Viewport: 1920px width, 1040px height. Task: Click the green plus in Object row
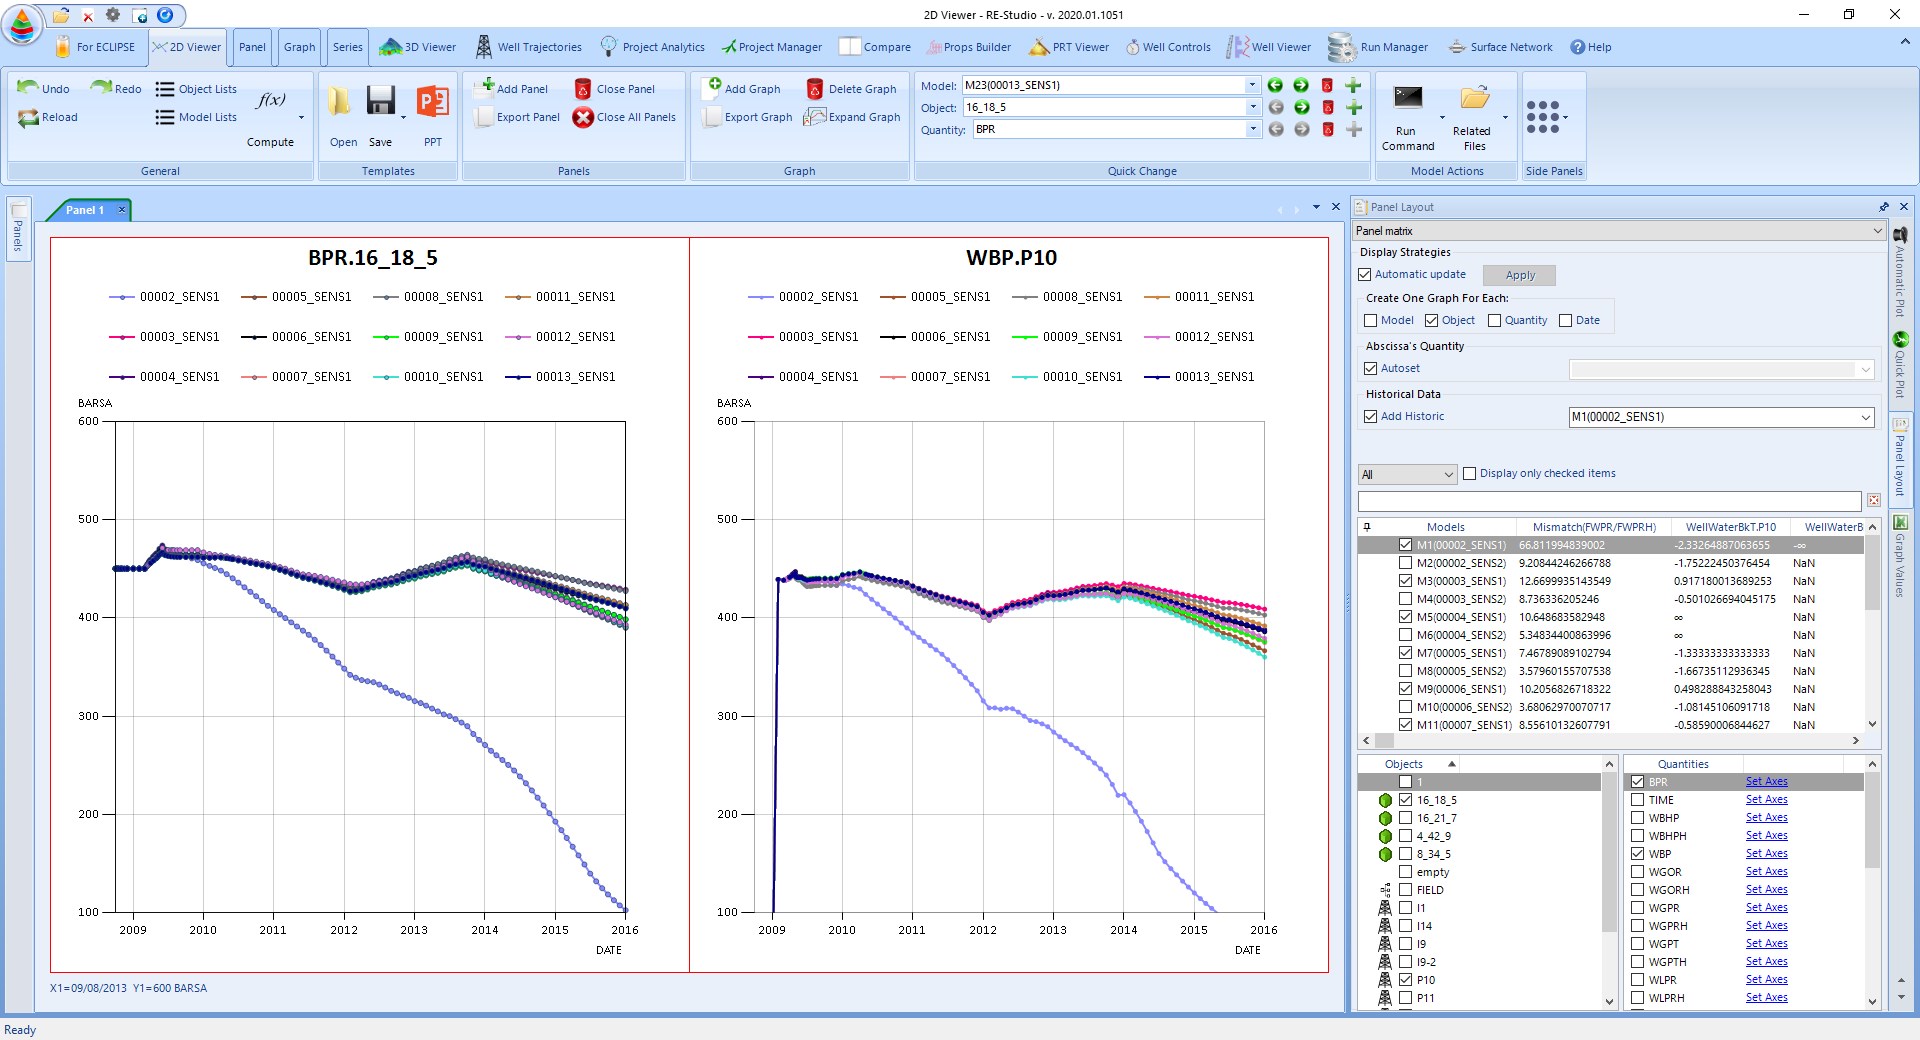1353,107
